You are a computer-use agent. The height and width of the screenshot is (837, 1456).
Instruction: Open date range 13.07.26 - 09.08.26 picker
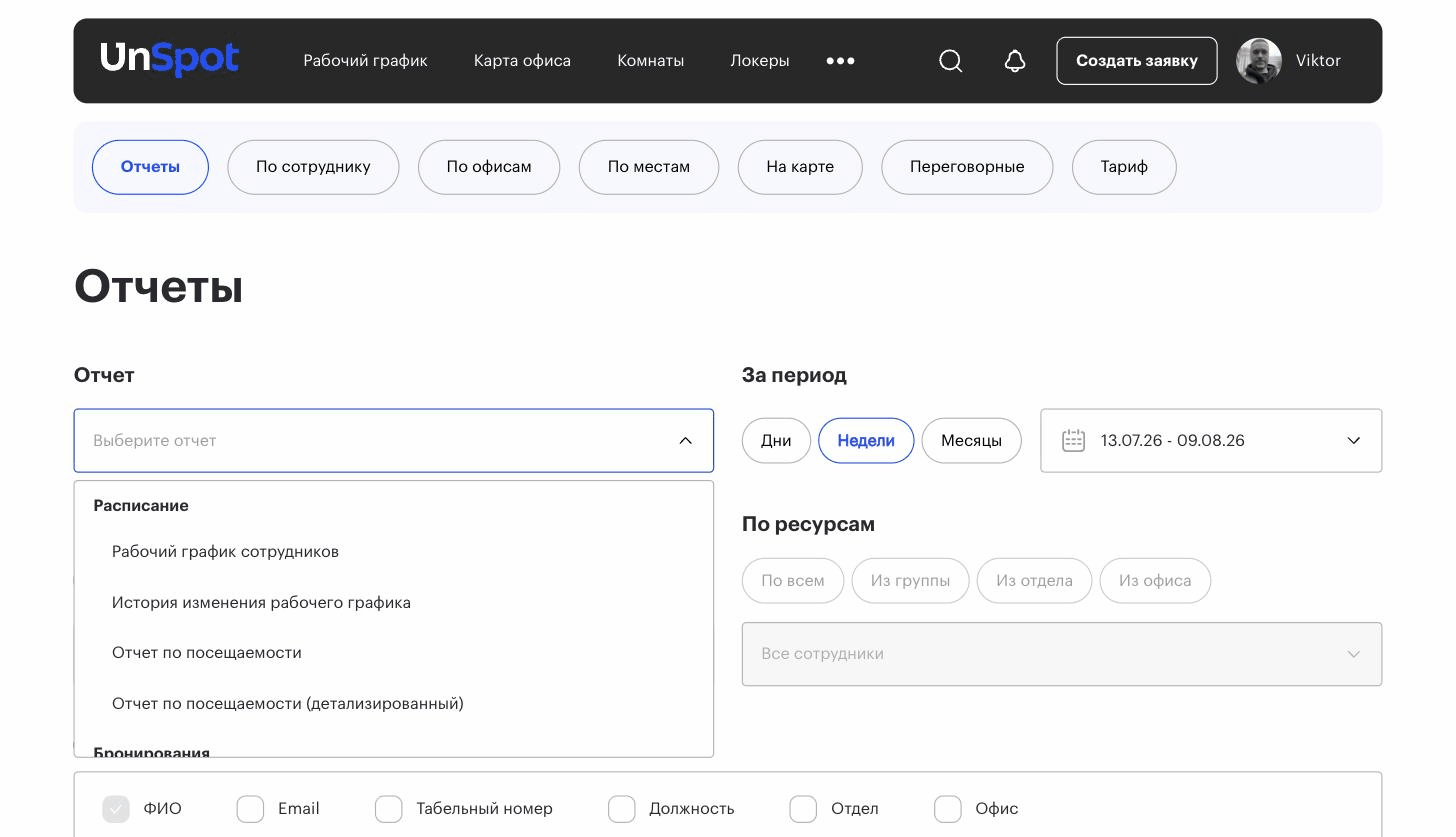(x=1211, y=440)
